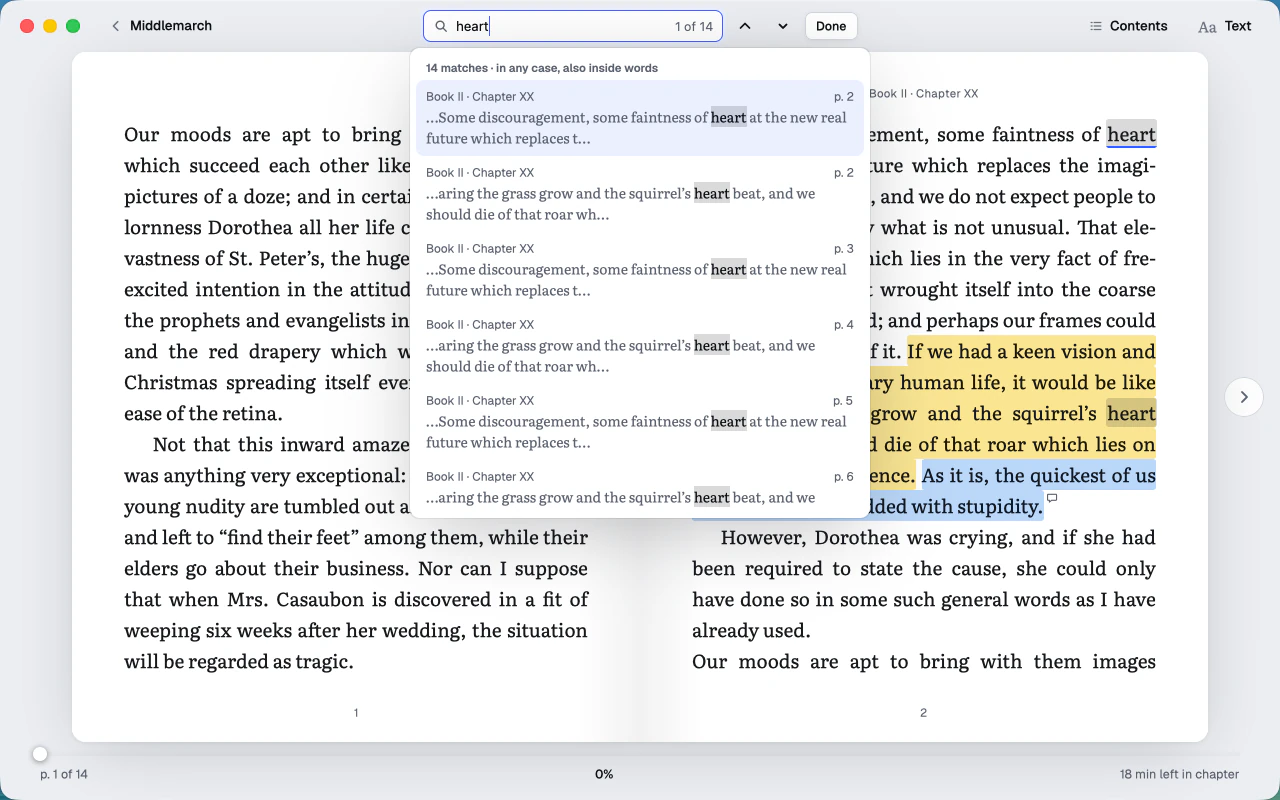Click the line starting "However, Dorothea was crying"
This screenshot has height=800, width=1280.
[938, 537]
